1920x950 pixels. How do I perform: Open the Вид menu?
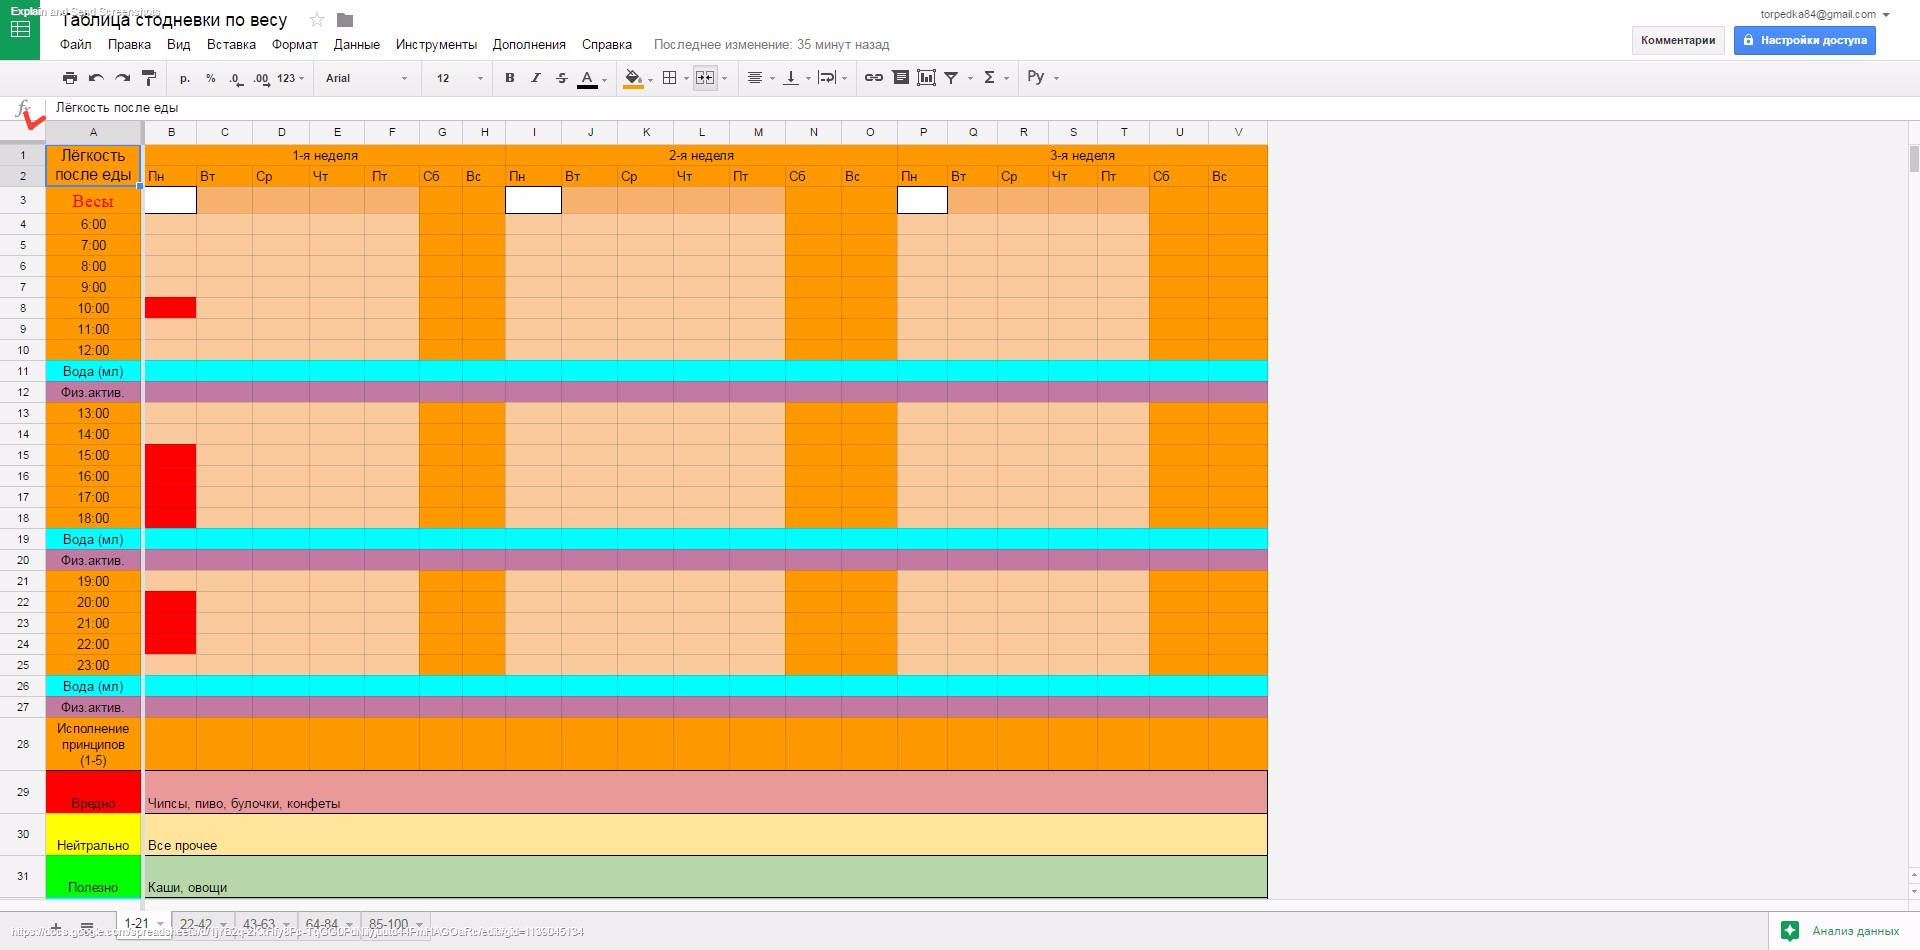point(179,44)
